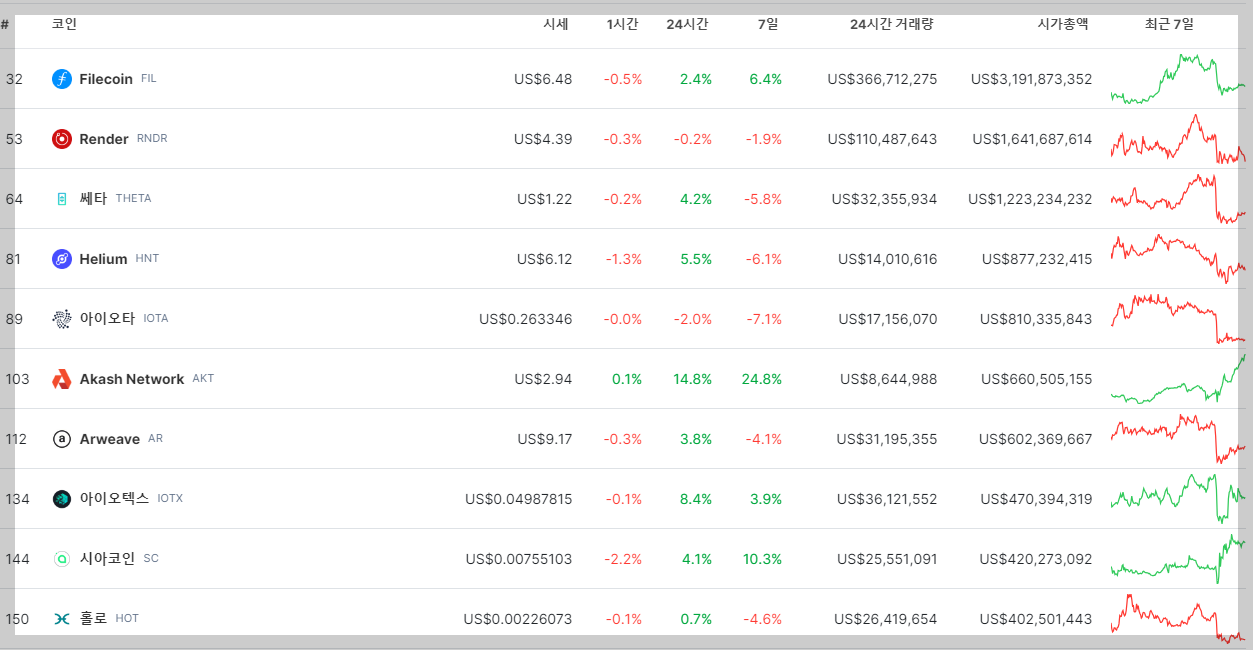Click volume US$14,010,616
This screenshot has width=1253, height=650.
coord(888,259)
